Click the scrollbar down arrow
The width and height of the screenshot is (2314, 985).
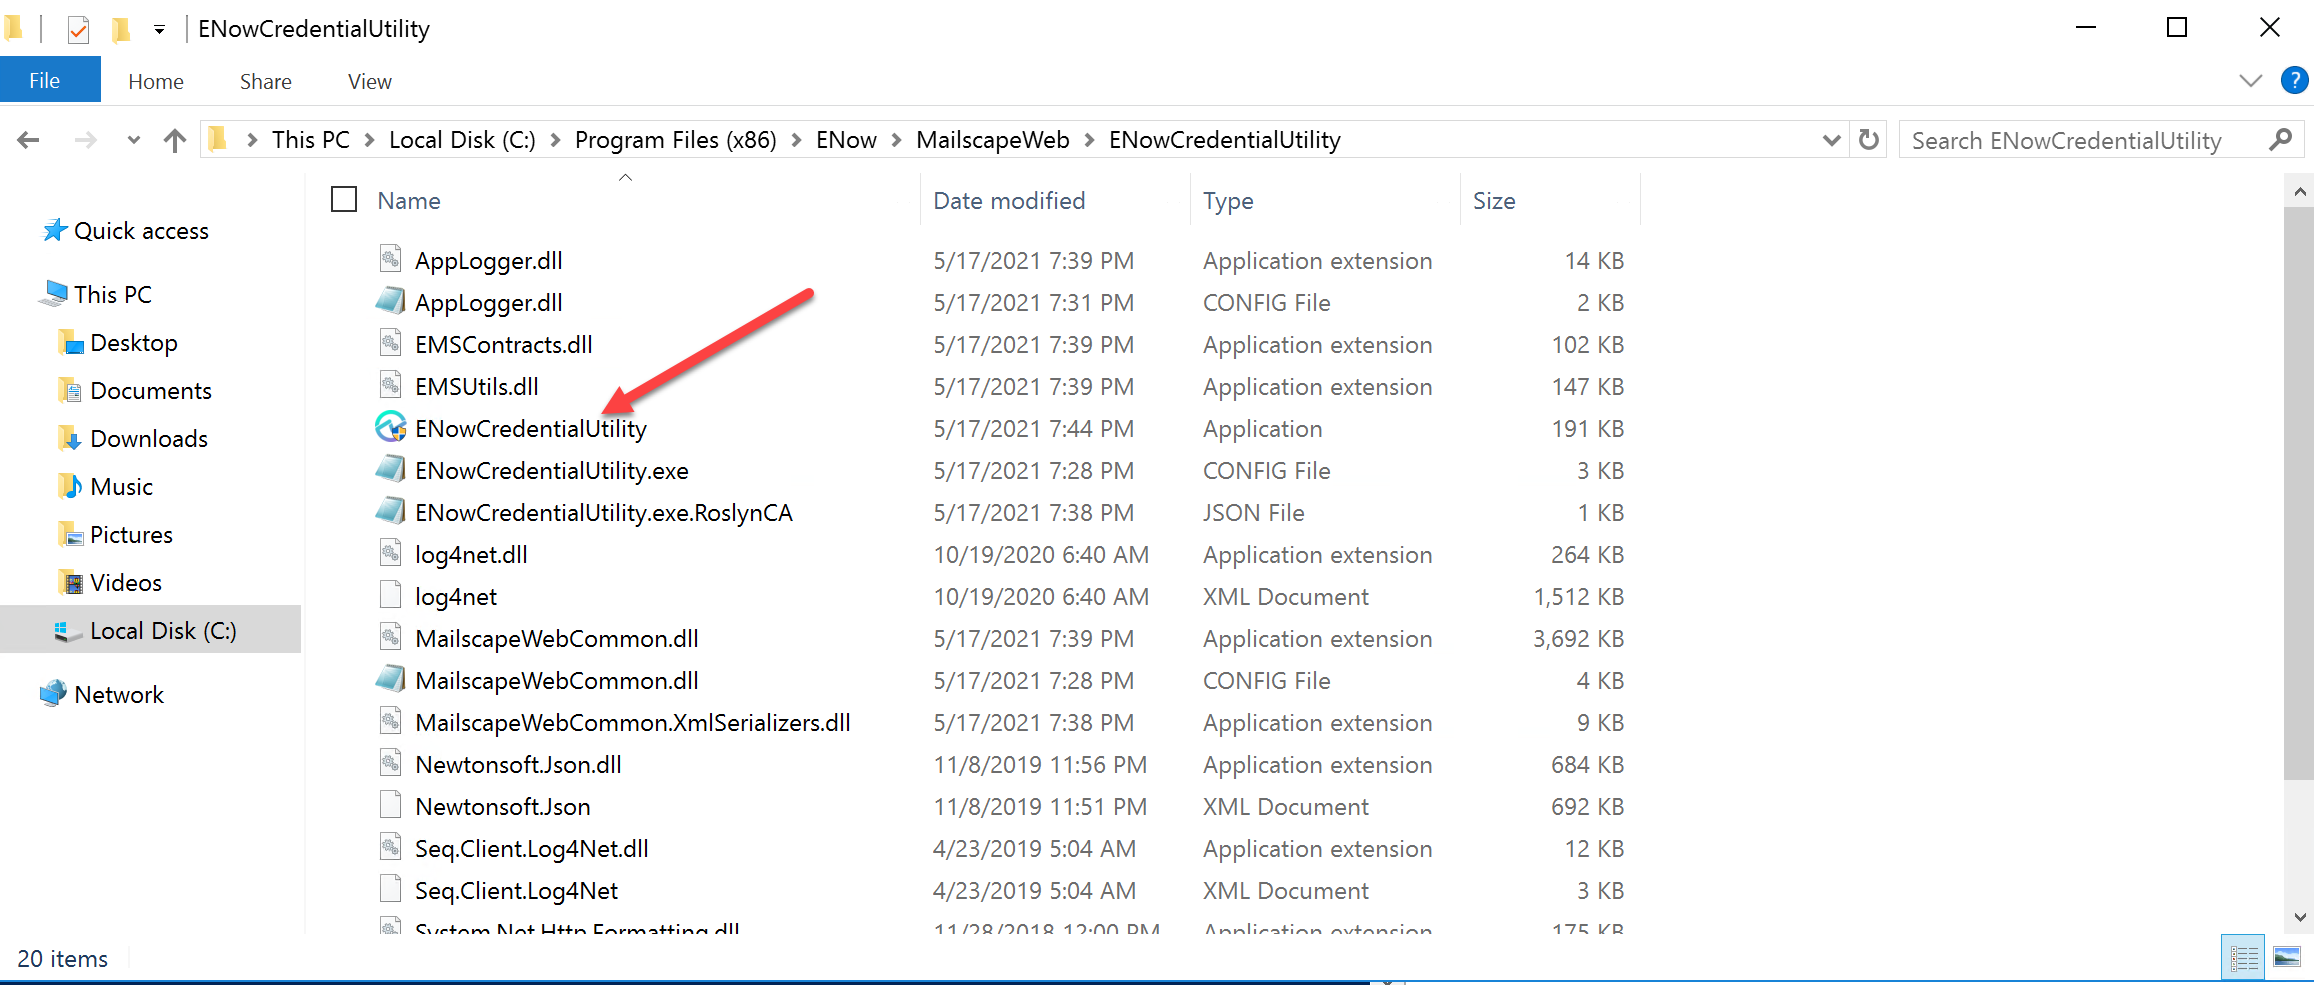2299,917
